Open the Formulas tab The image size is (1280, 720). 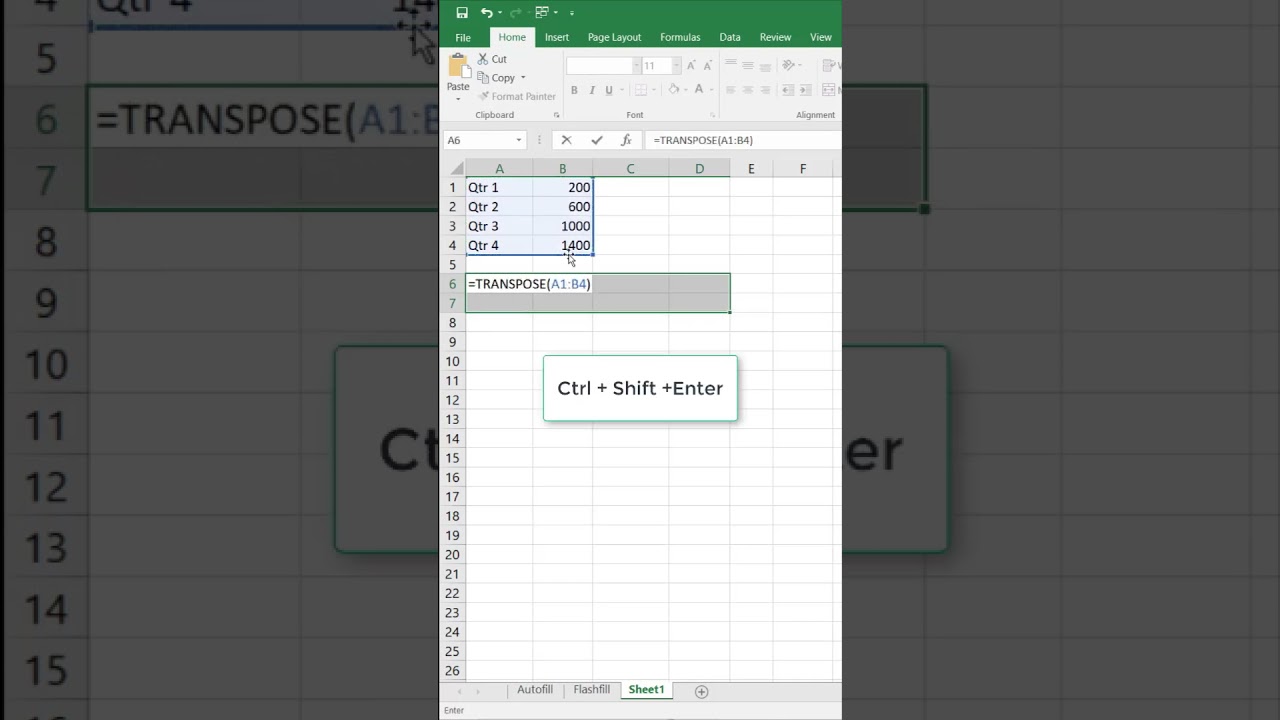coord(680,37)
